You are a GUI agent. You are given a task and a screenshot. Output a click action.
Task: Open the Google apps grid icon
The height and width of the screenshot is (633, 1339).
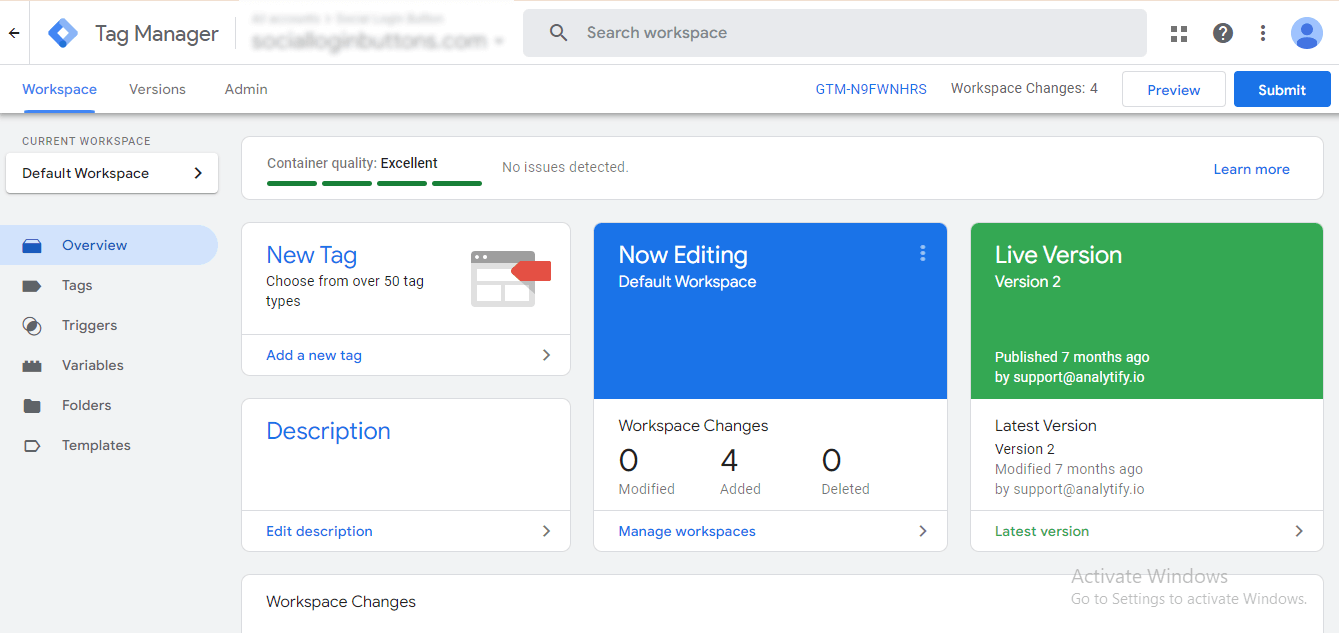1179,33
